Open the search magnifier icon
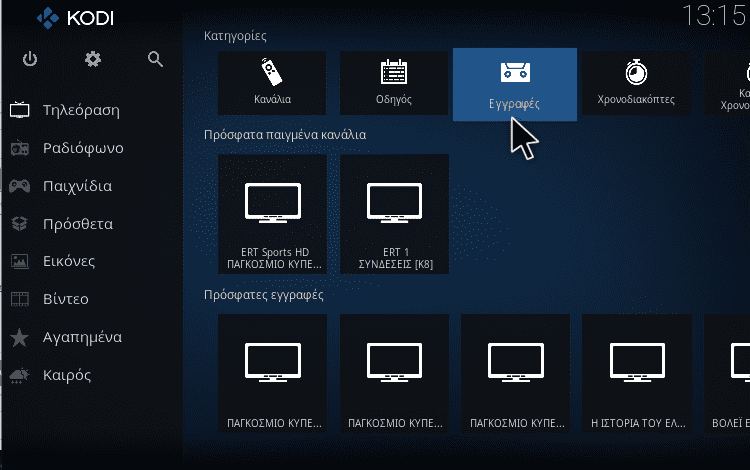Viewport: 750px width, 470px height. point(155,59)
